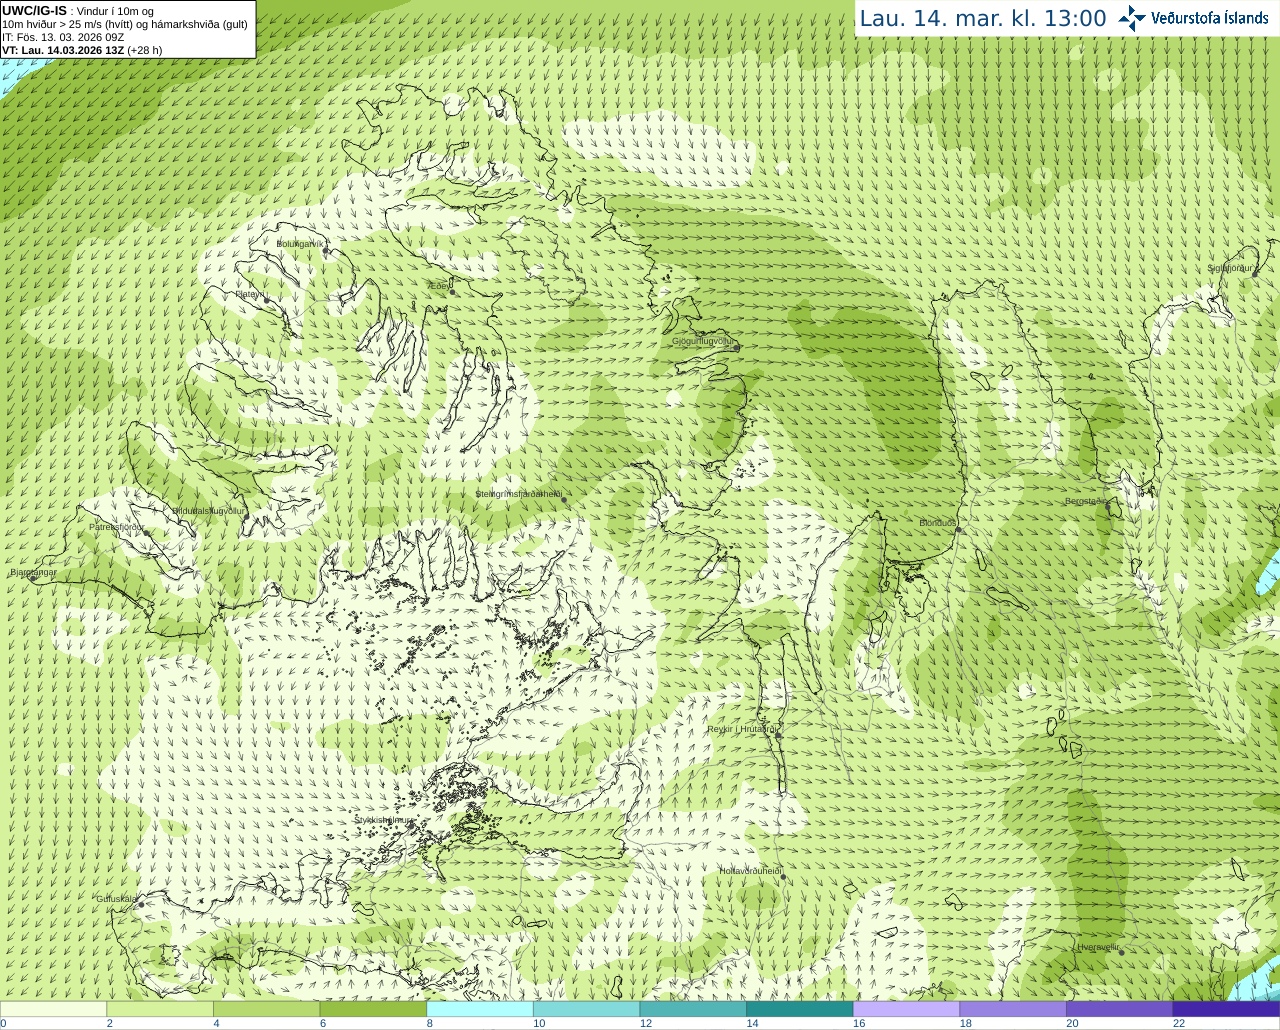Select the Bjargtangar station label
This screenshot has height=1030, width=1280.
33,572
